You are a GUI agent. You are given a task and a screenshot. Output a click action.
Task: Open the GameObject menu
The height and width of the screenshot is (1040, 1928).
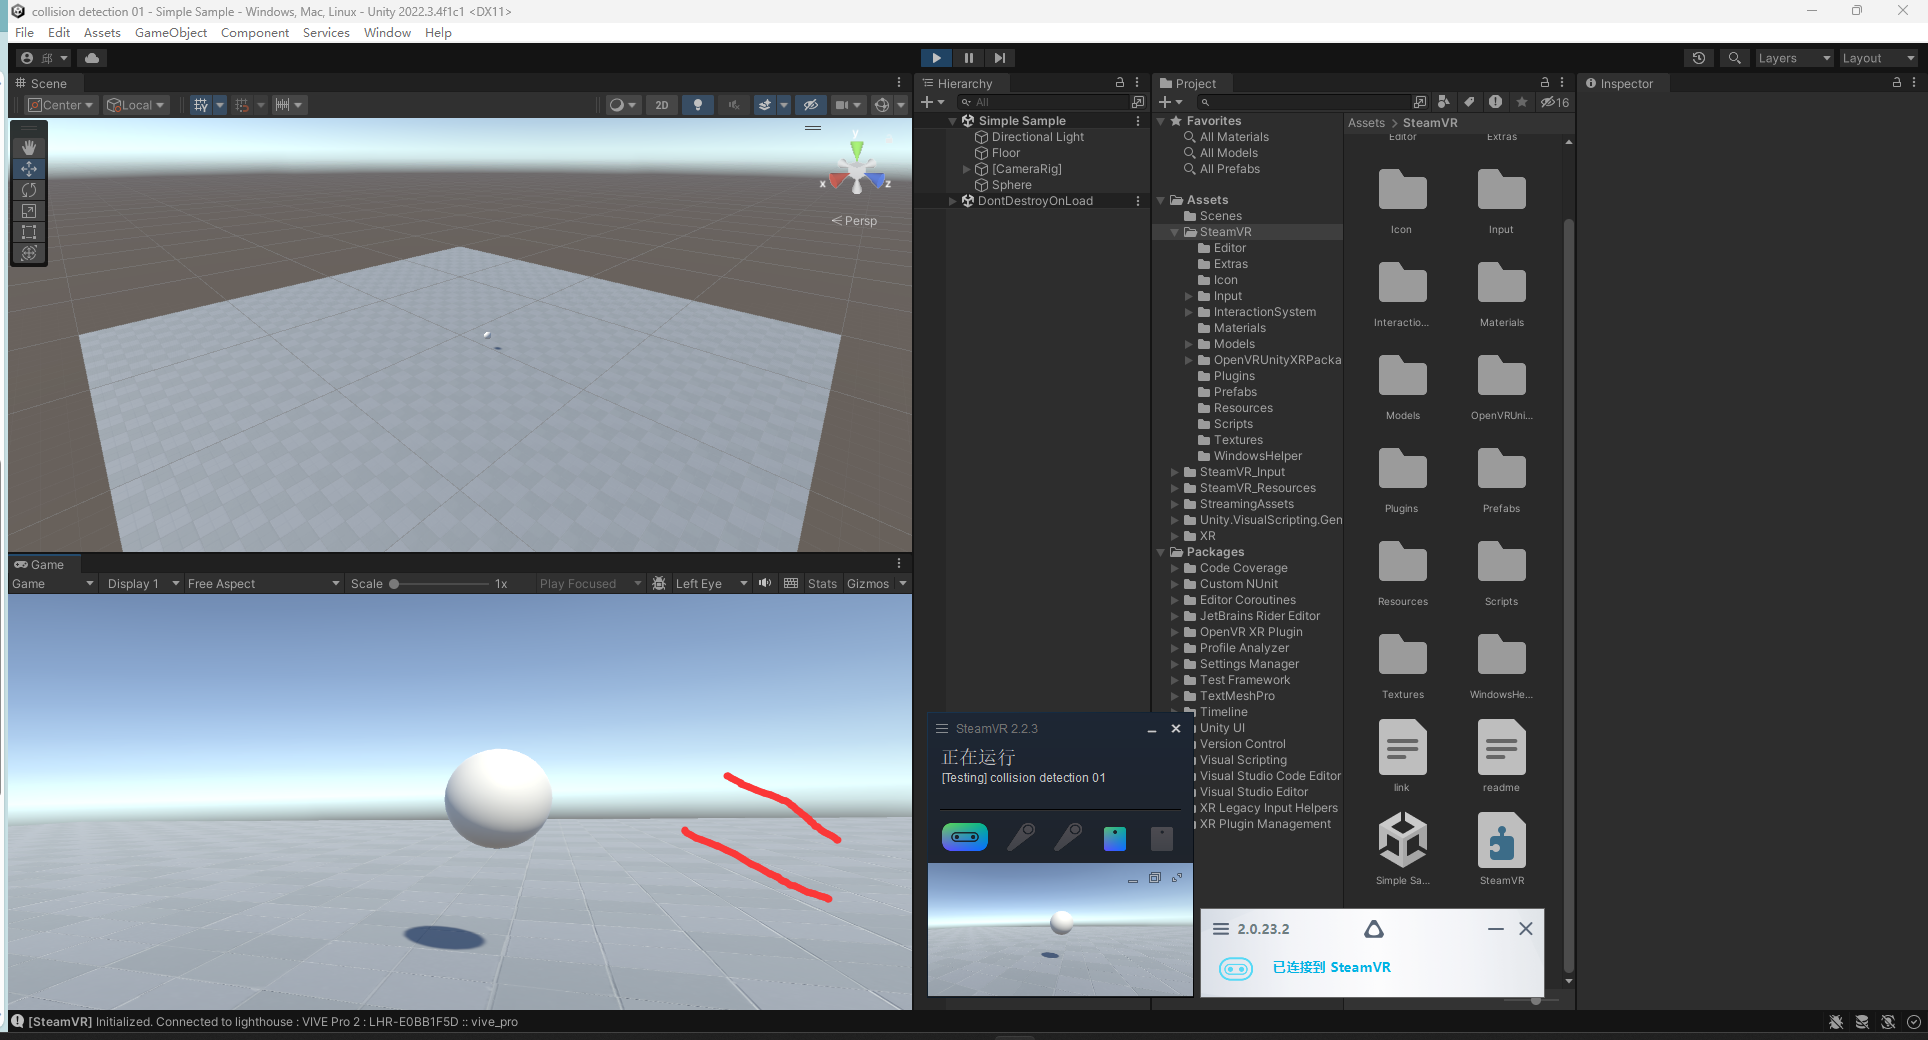171,33
